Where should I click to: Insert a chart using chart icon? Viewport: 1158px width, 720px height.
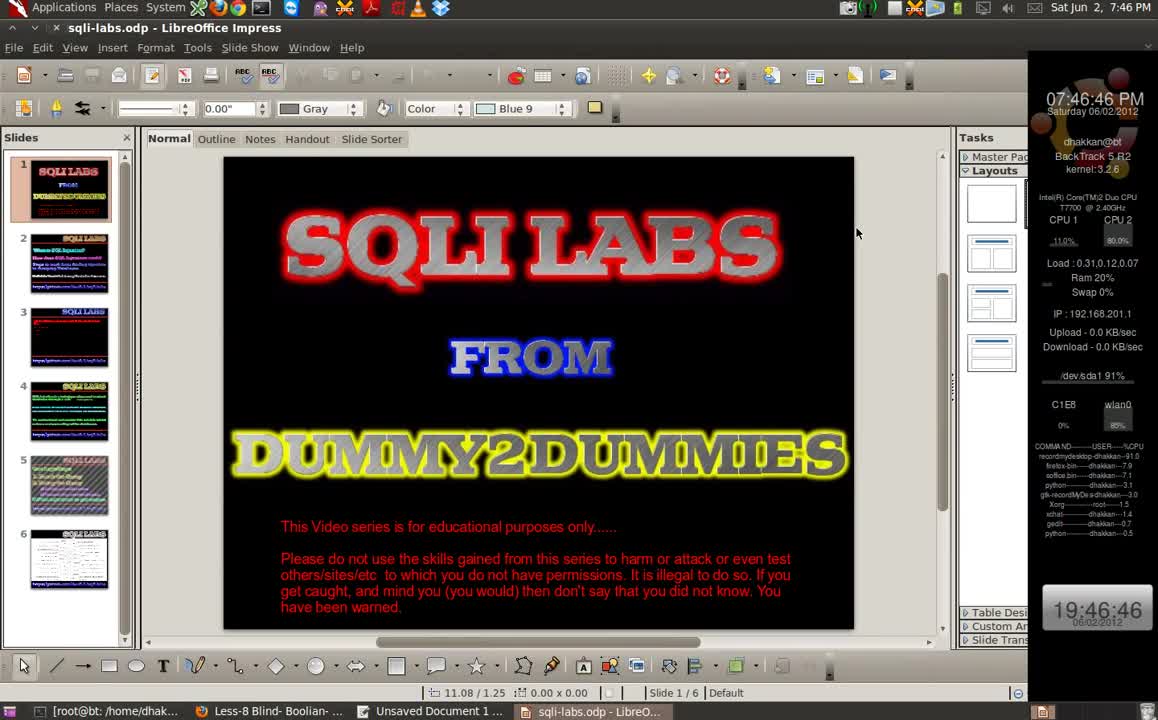(x=516, y=75)
